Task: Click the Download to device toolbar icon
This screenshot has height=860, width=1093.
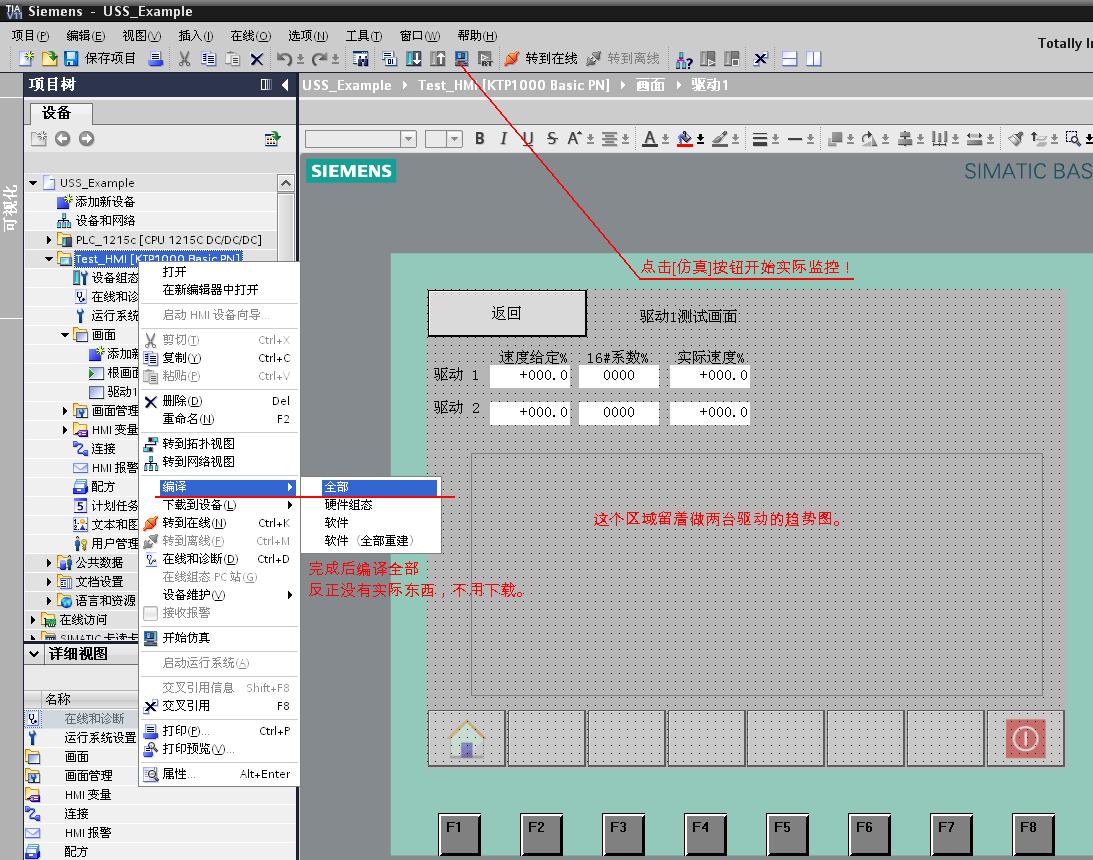Action: tap(413, 59)
